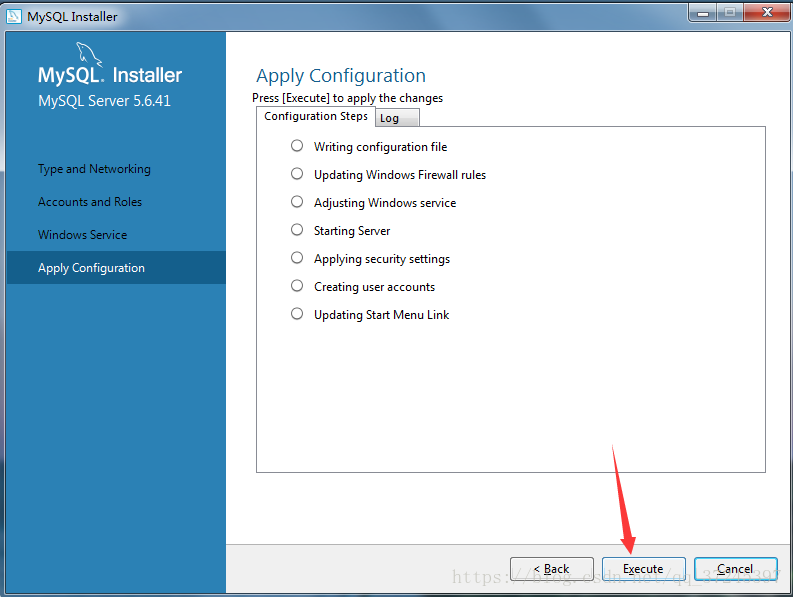Click the Adjusting Windows service status circle

tap(297, 202)
